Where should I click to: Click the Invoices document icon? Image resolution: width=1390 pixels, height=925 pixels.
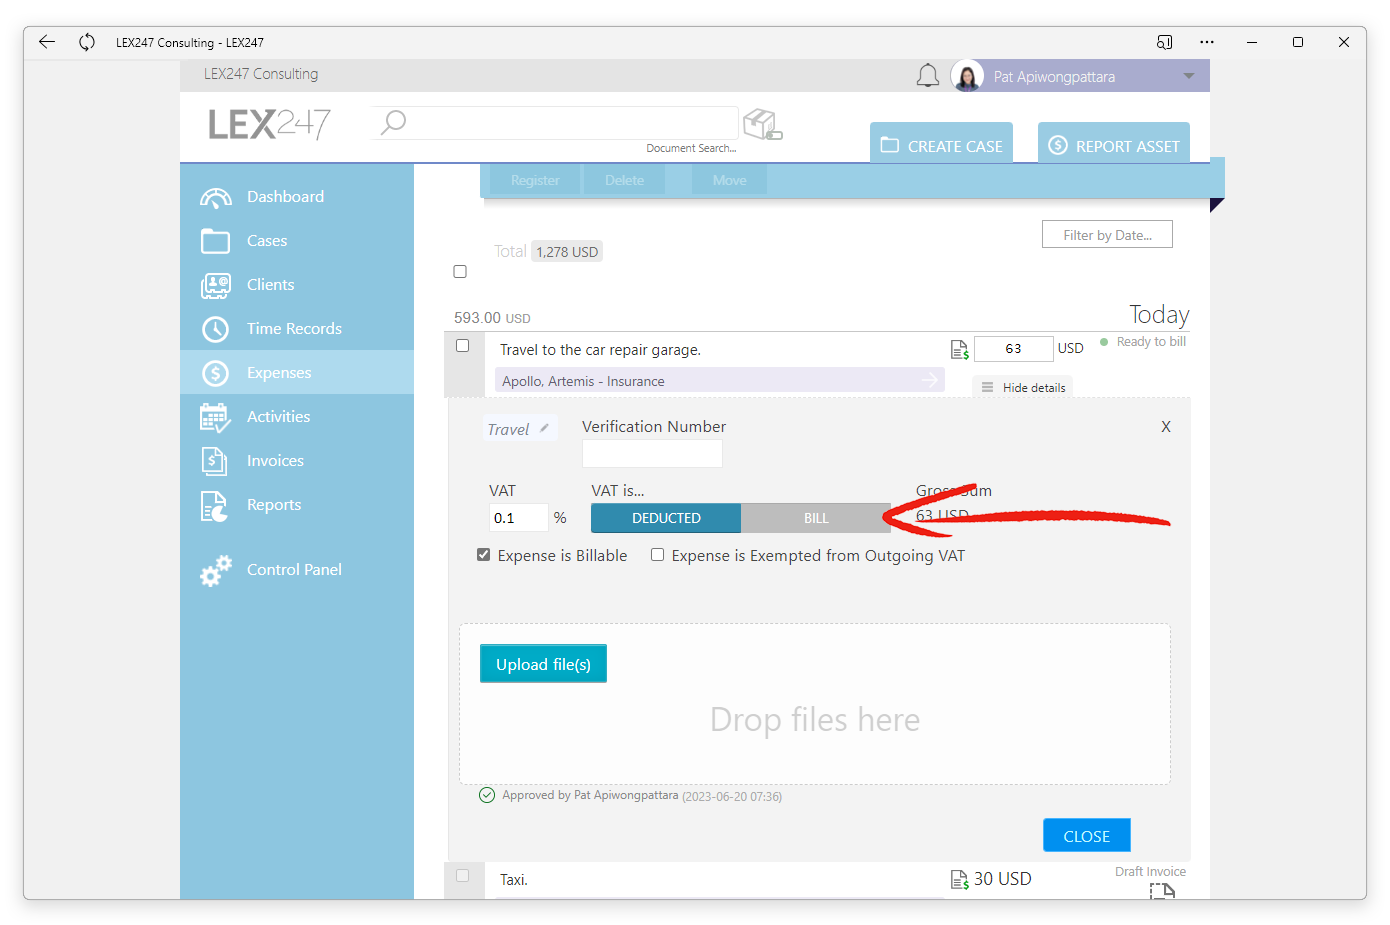[x=215, y=461]
